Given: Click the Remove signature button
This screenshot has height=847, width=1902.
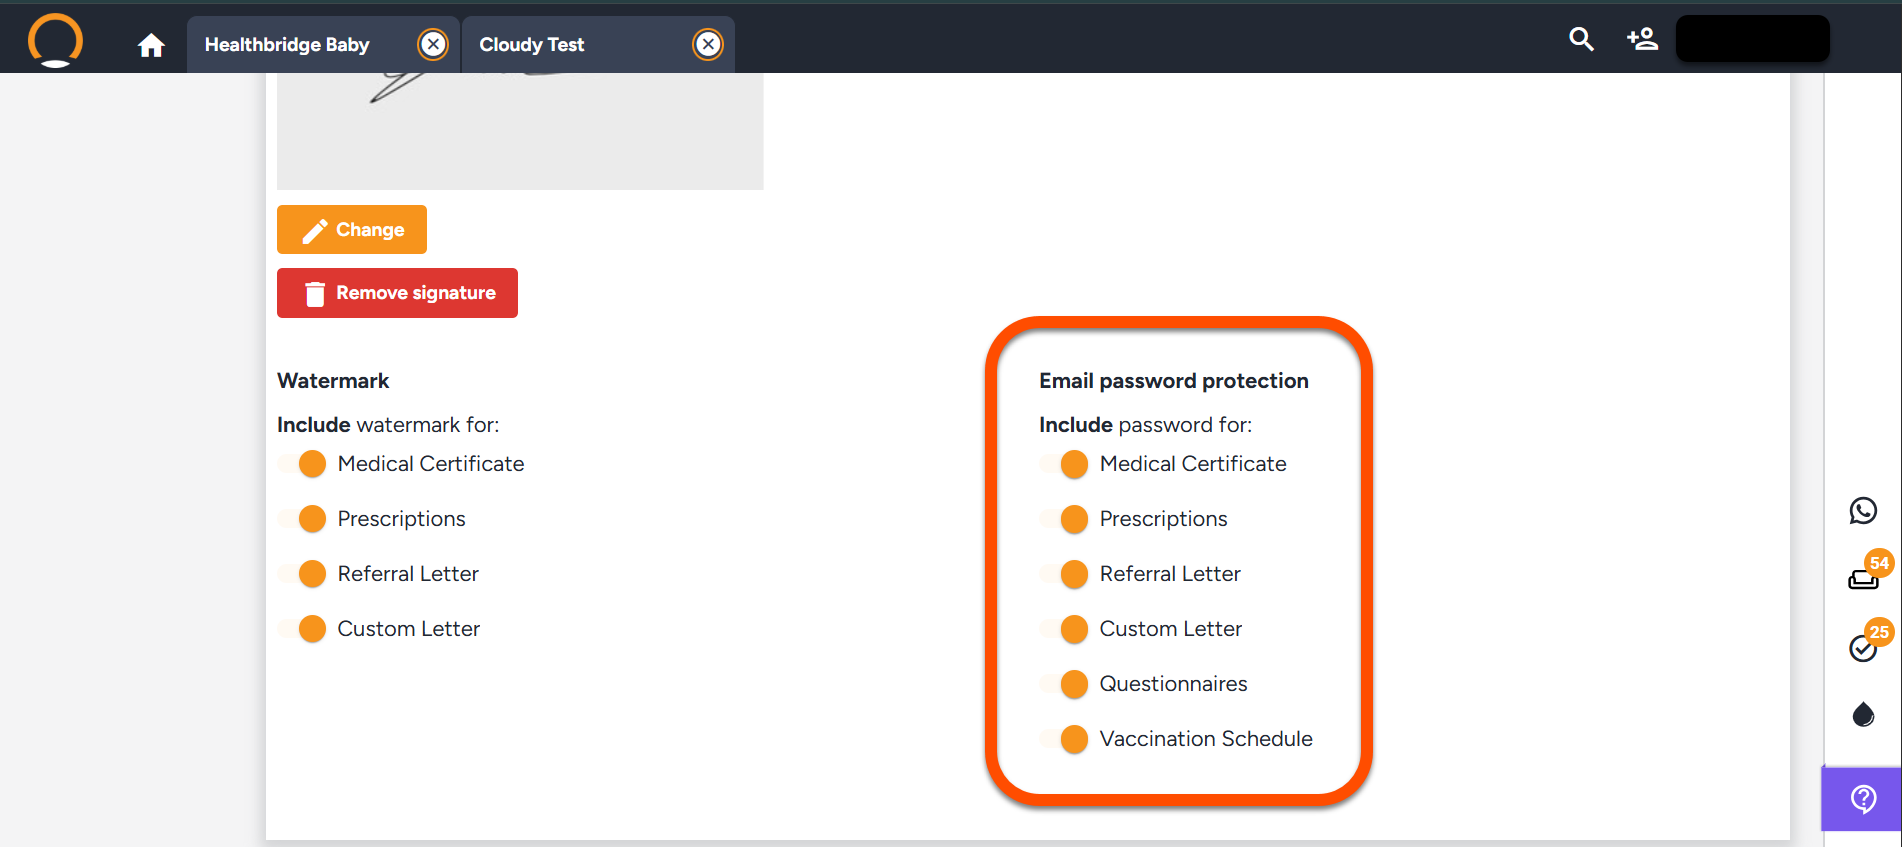Looking at the screenshot, I should 397,293.
